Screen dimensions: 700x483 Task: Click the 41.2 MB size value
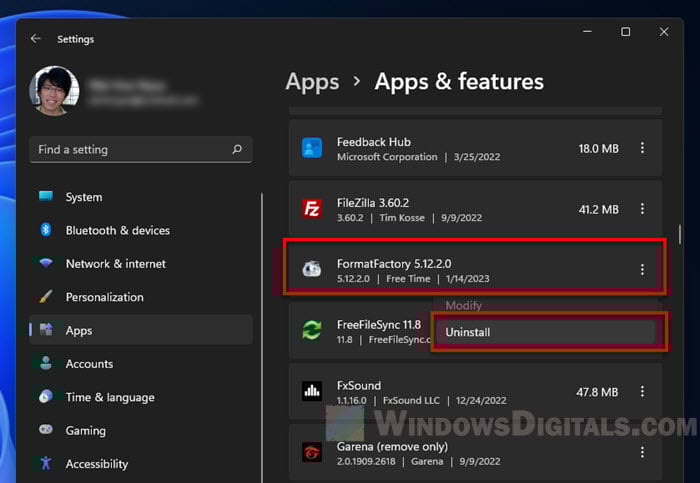pos(599,209)
